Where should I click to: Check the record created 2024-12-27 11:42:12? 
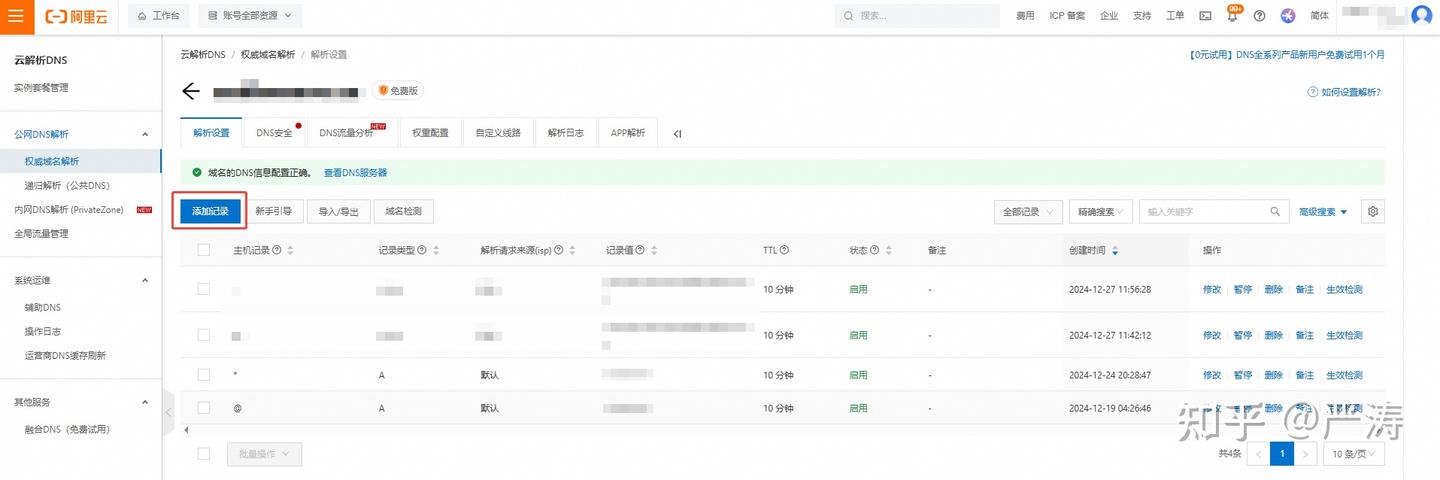(x=204, y=335)
